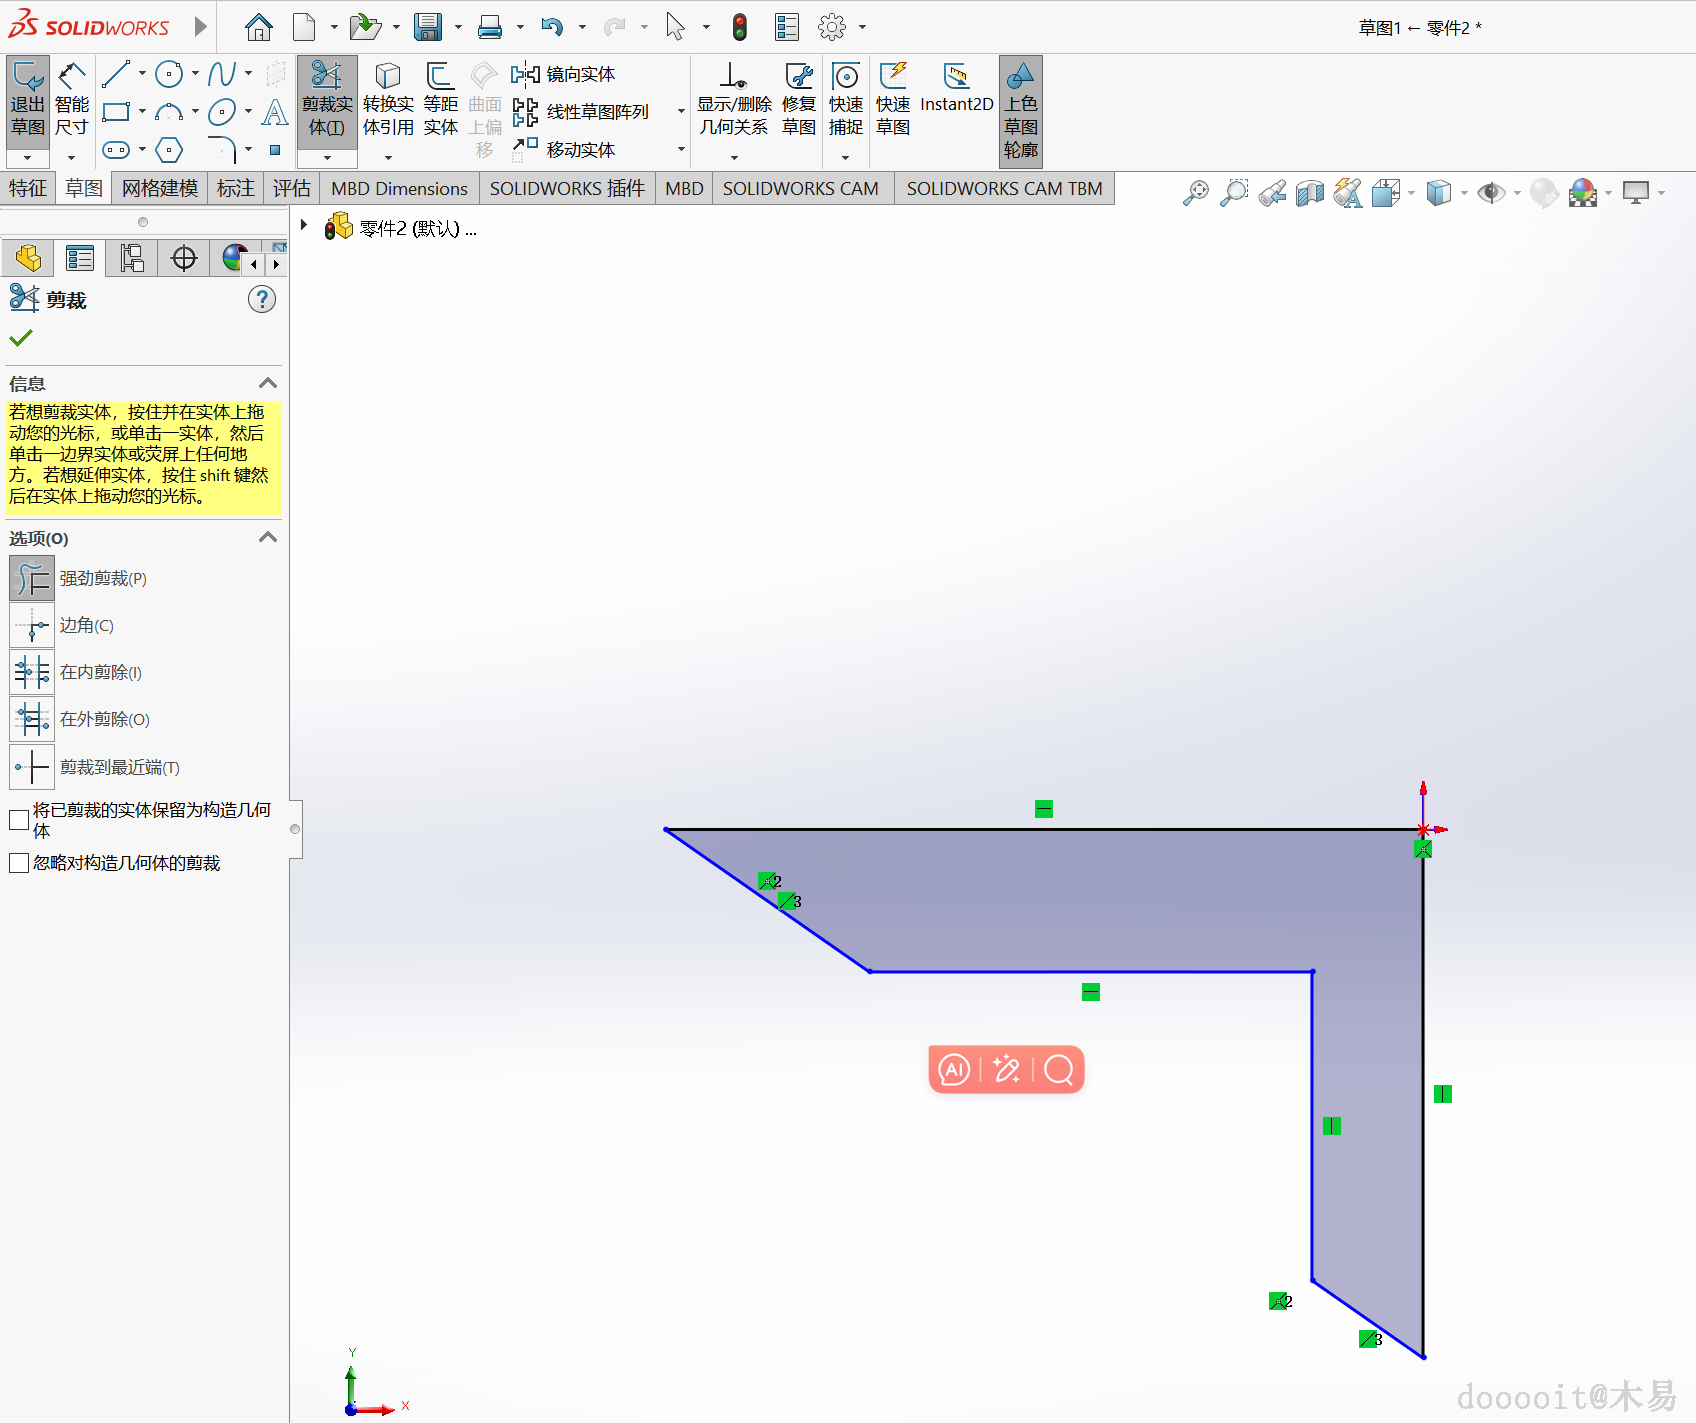Screen dimensions: 1696x1423
Task: Click Exit Sketch (退出草图) button
Action: 28,100
